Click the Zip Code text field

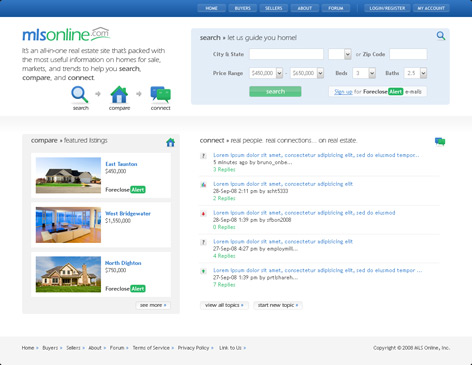pyautogui.click(x=408, y=54)
